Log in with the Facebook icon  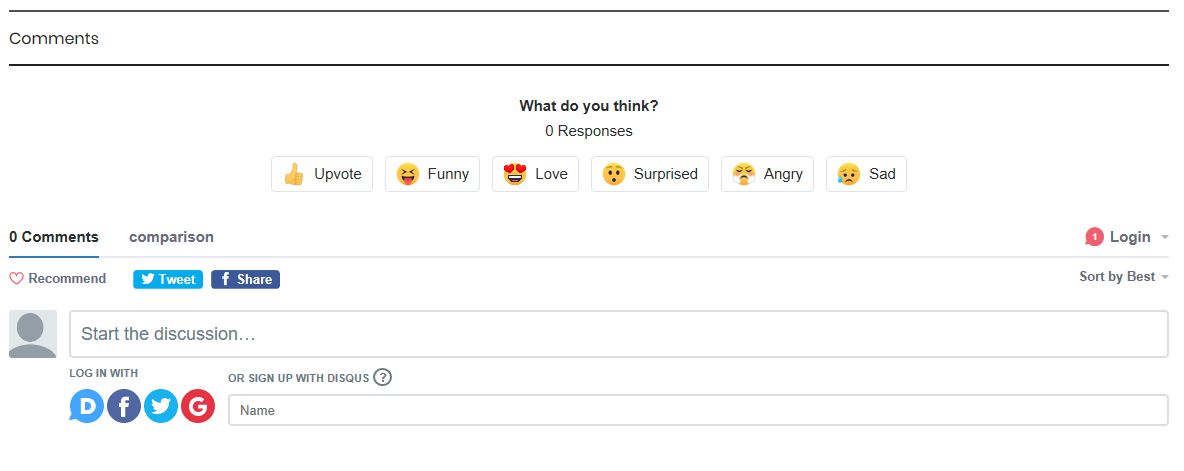124,406
